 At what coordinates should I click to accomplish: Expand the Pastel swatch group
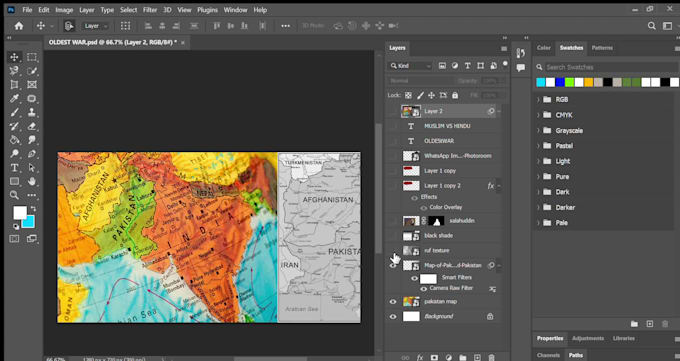coord(539,146)
